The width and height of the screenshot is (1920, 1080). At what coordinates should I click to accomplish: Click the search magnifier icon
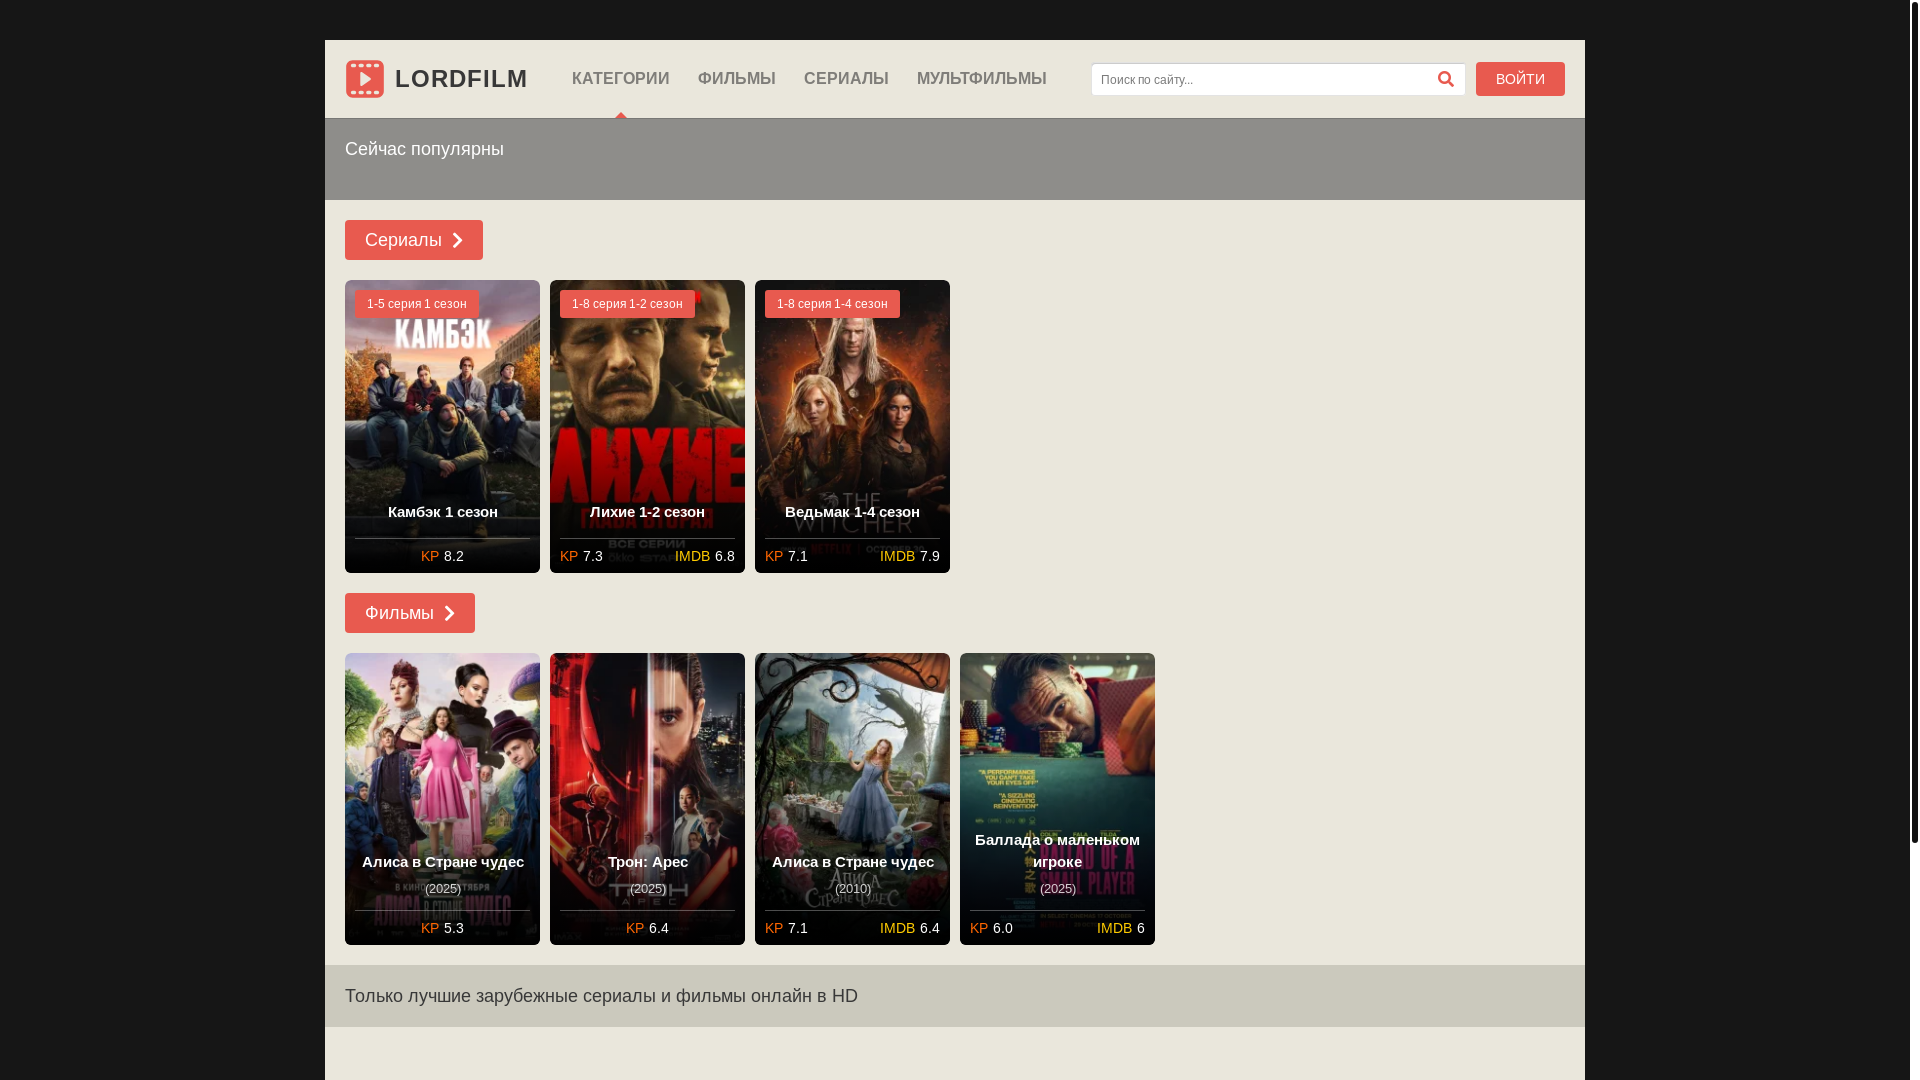[x=1446, y=79]
